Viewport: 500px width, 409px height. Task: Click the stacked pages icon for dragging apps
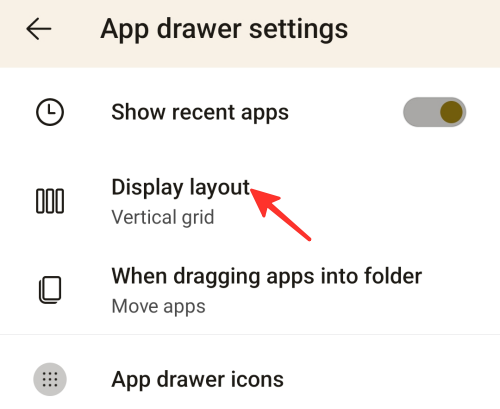(x=50, y=290)
